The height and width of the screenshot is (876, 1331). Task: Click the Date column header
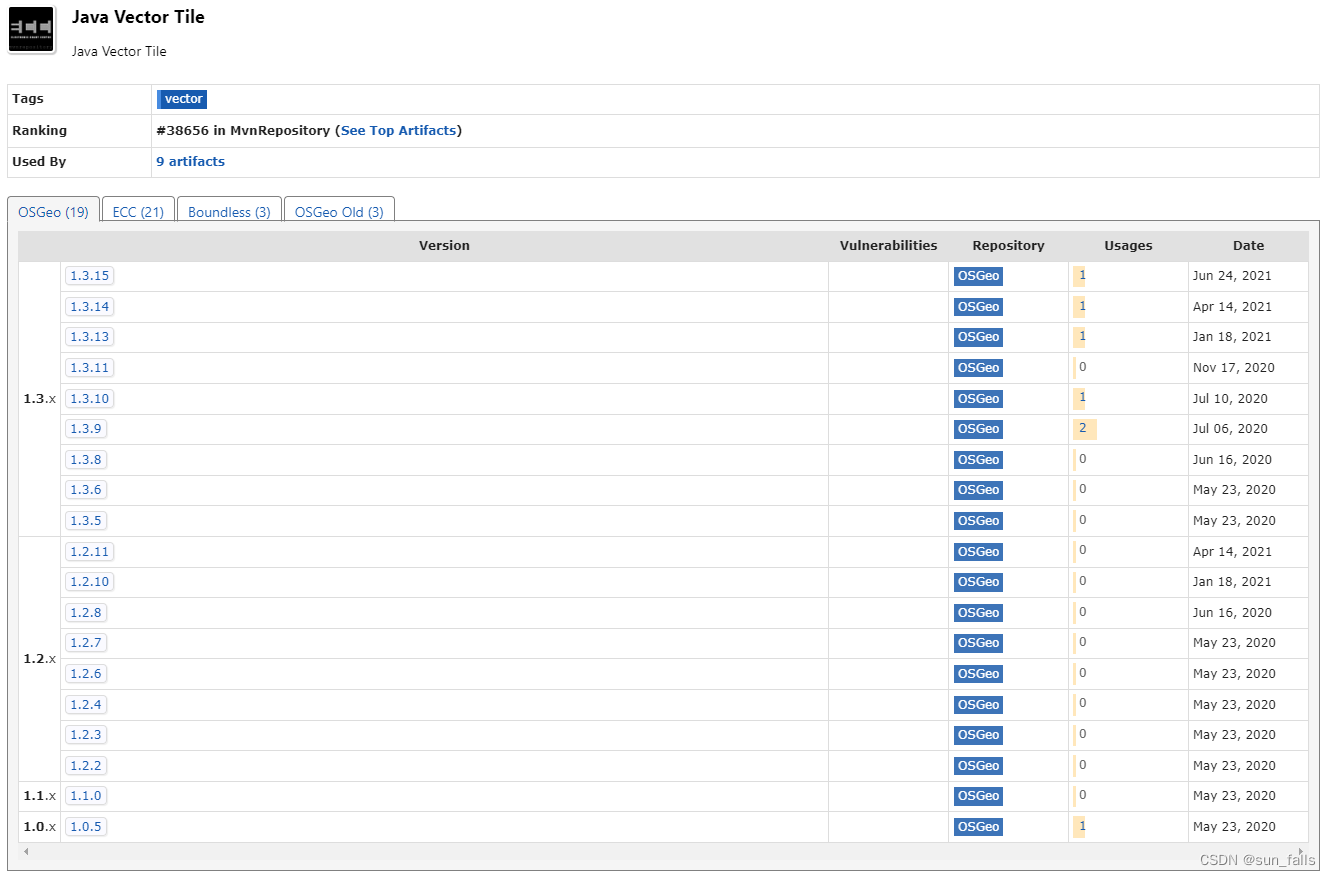pyautogui.click(x=1248, y=245)
